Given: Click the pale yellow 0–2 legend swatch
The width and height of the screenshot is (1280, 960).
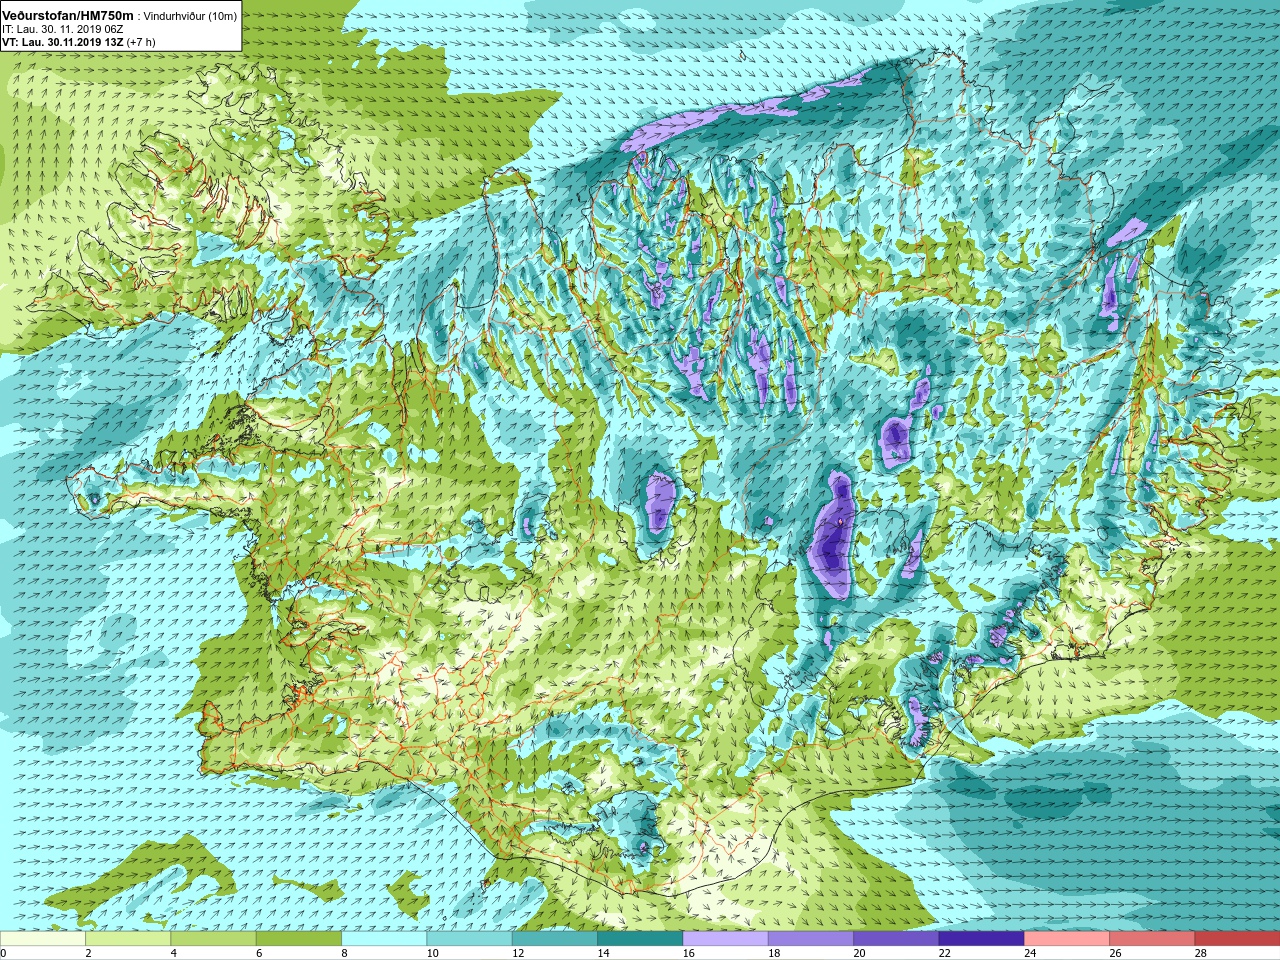Looking at the screenshot, I should [x=43, y=939].
